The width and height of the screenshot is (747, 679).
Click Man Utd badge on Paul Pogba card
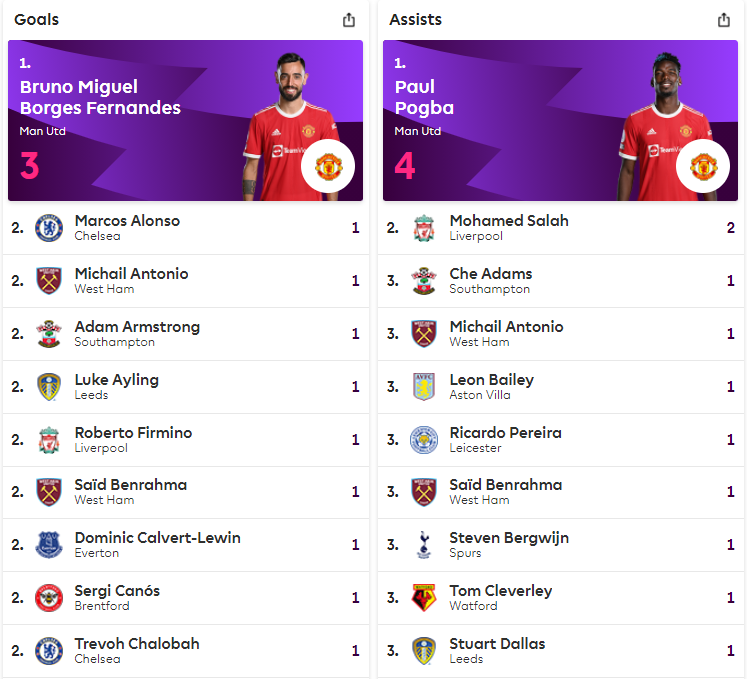704,166
